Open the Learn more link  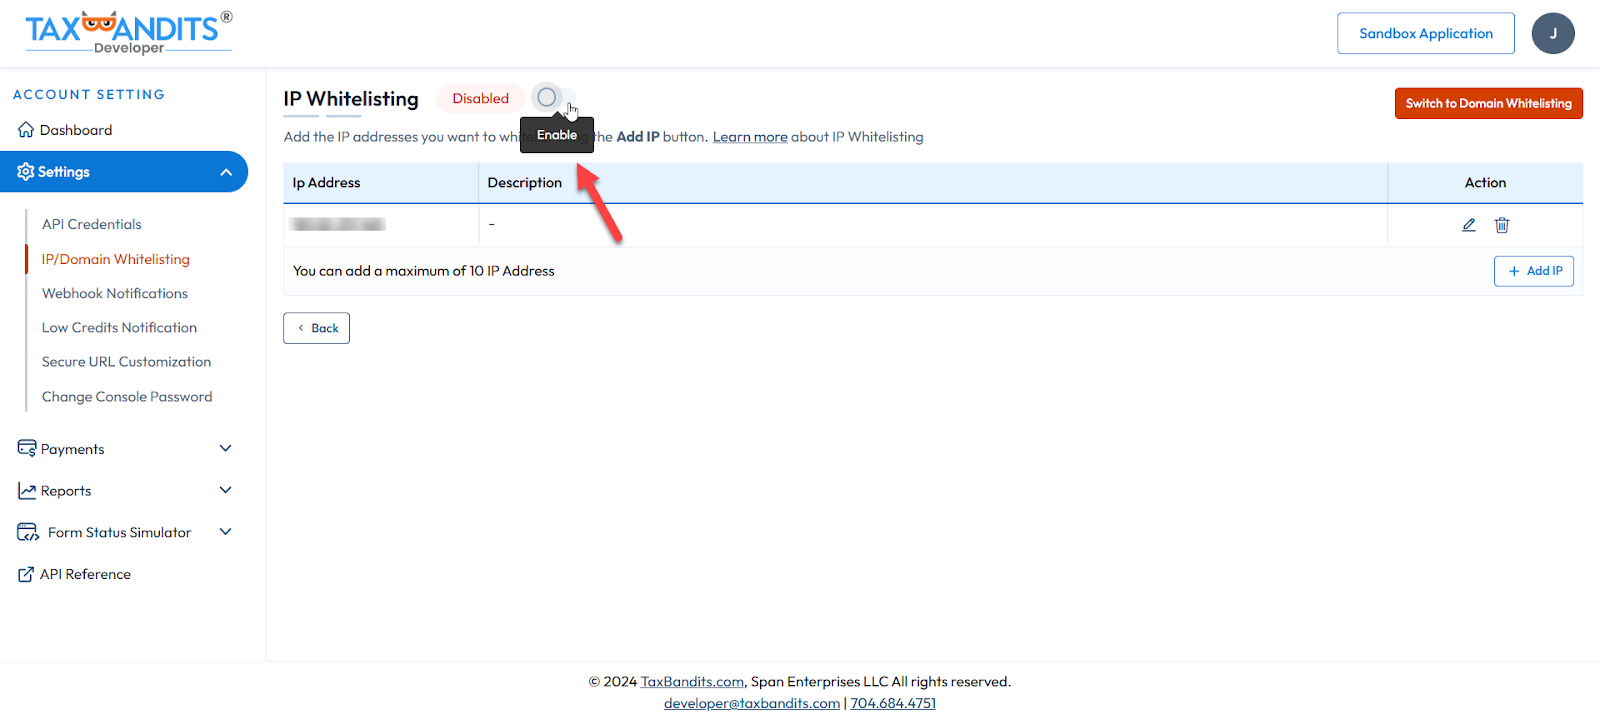tap(750, 137)
